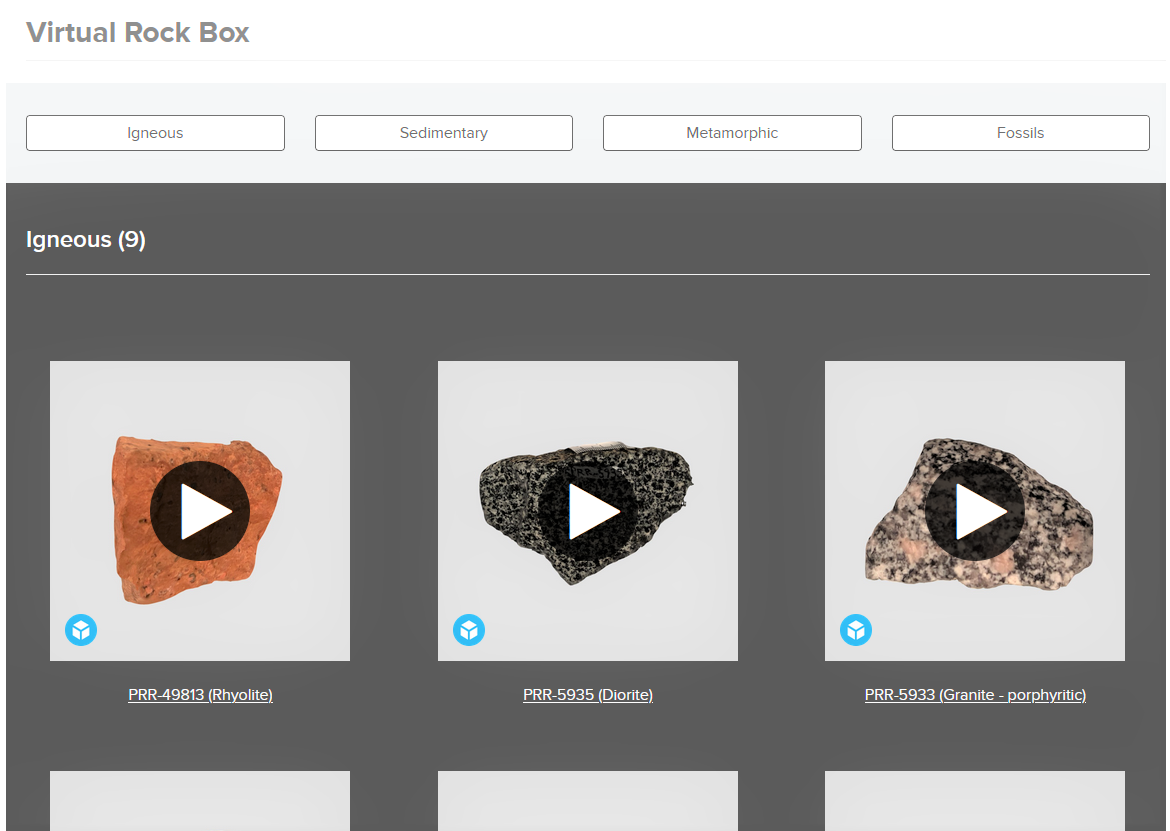Viewport: 1170px width, 831px height.
Task: Play the Rhyolite 3D model
Action: tap(200, 511)
